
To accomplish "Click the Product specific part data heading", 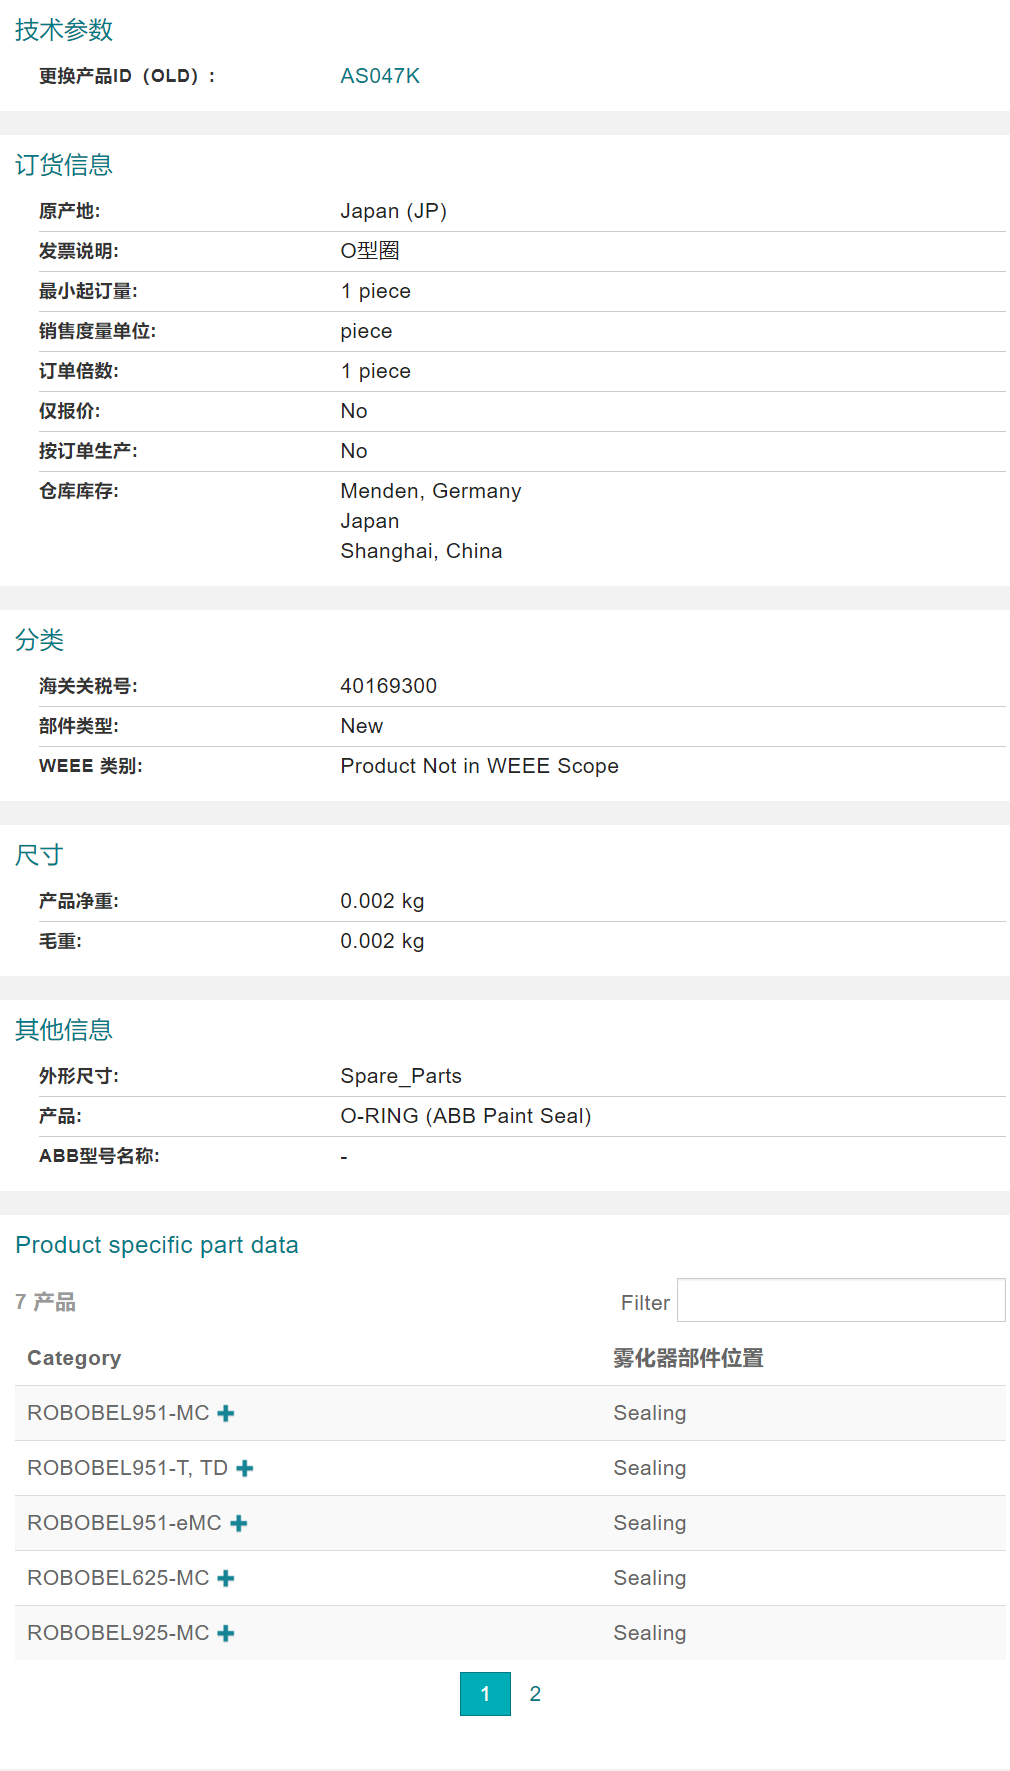I will [x=157, y=1245].
